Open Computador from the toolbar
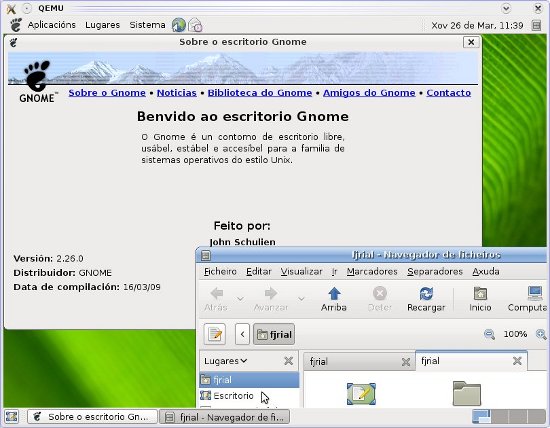Image resolution: width=550 pixels, height=428 pixels. pyautogui.click(x=527, y=299)
